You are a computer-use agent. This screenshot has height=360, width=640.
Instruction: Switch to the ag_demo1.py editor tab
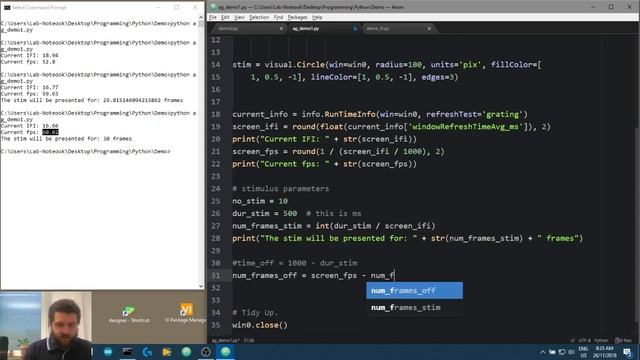322,29
